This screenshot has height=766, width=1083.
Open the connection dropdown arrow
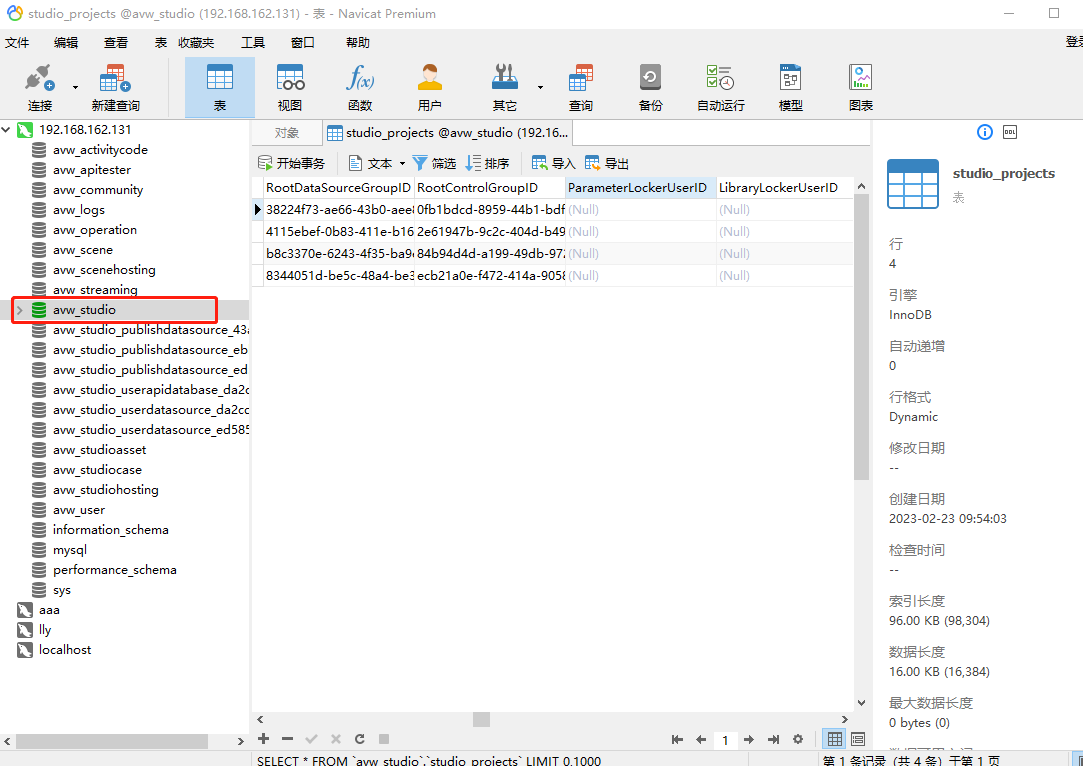(75, 87)
